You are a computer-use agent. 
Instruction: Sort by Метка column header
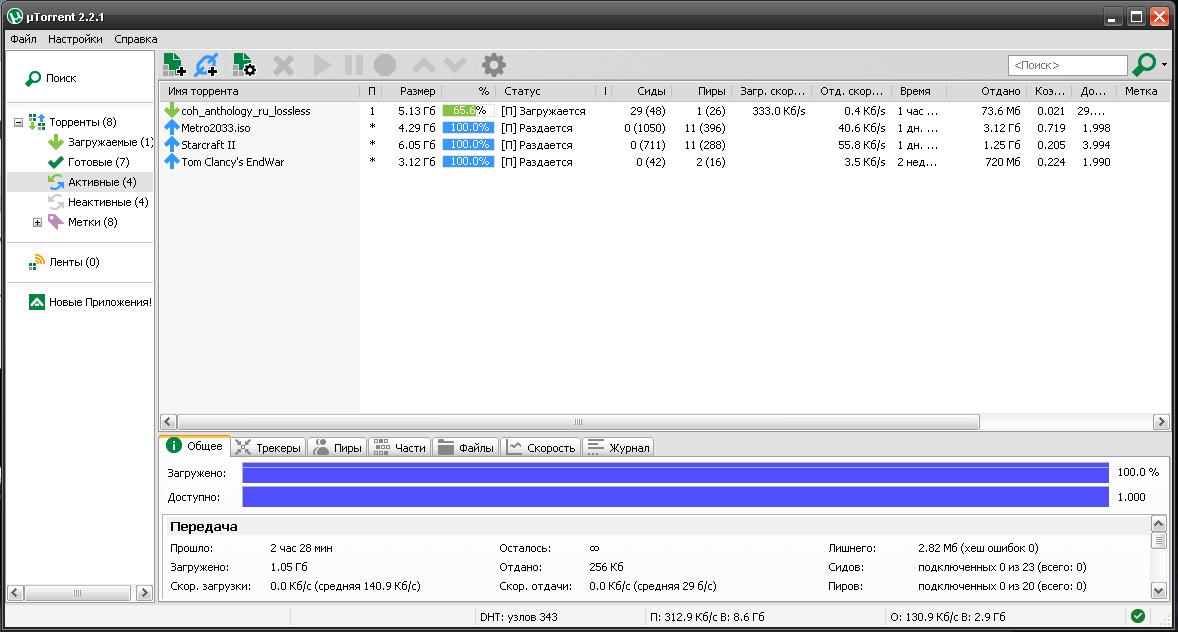click(x=1141, y=91)
